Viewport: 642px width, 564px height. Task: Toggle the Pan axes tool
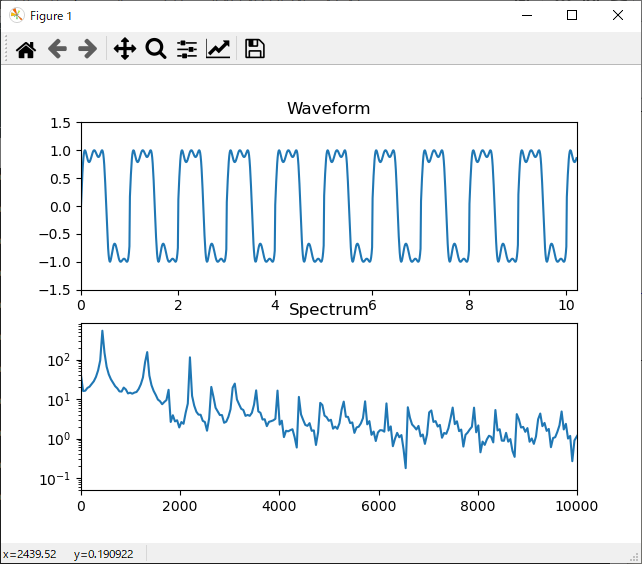[x=125, y=49]
